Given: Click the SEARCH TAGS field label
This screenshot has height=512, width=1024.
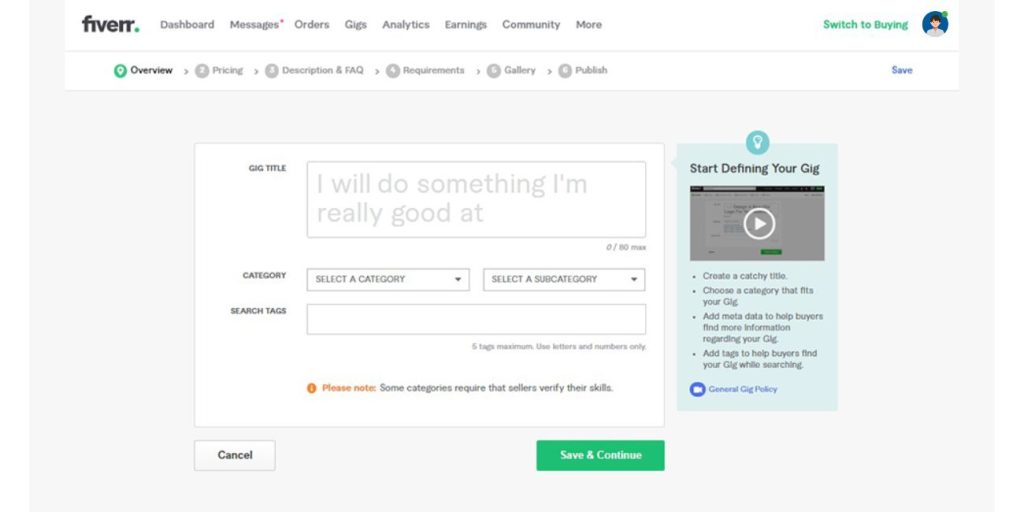Looking at the screenshot, I should 258,311.
